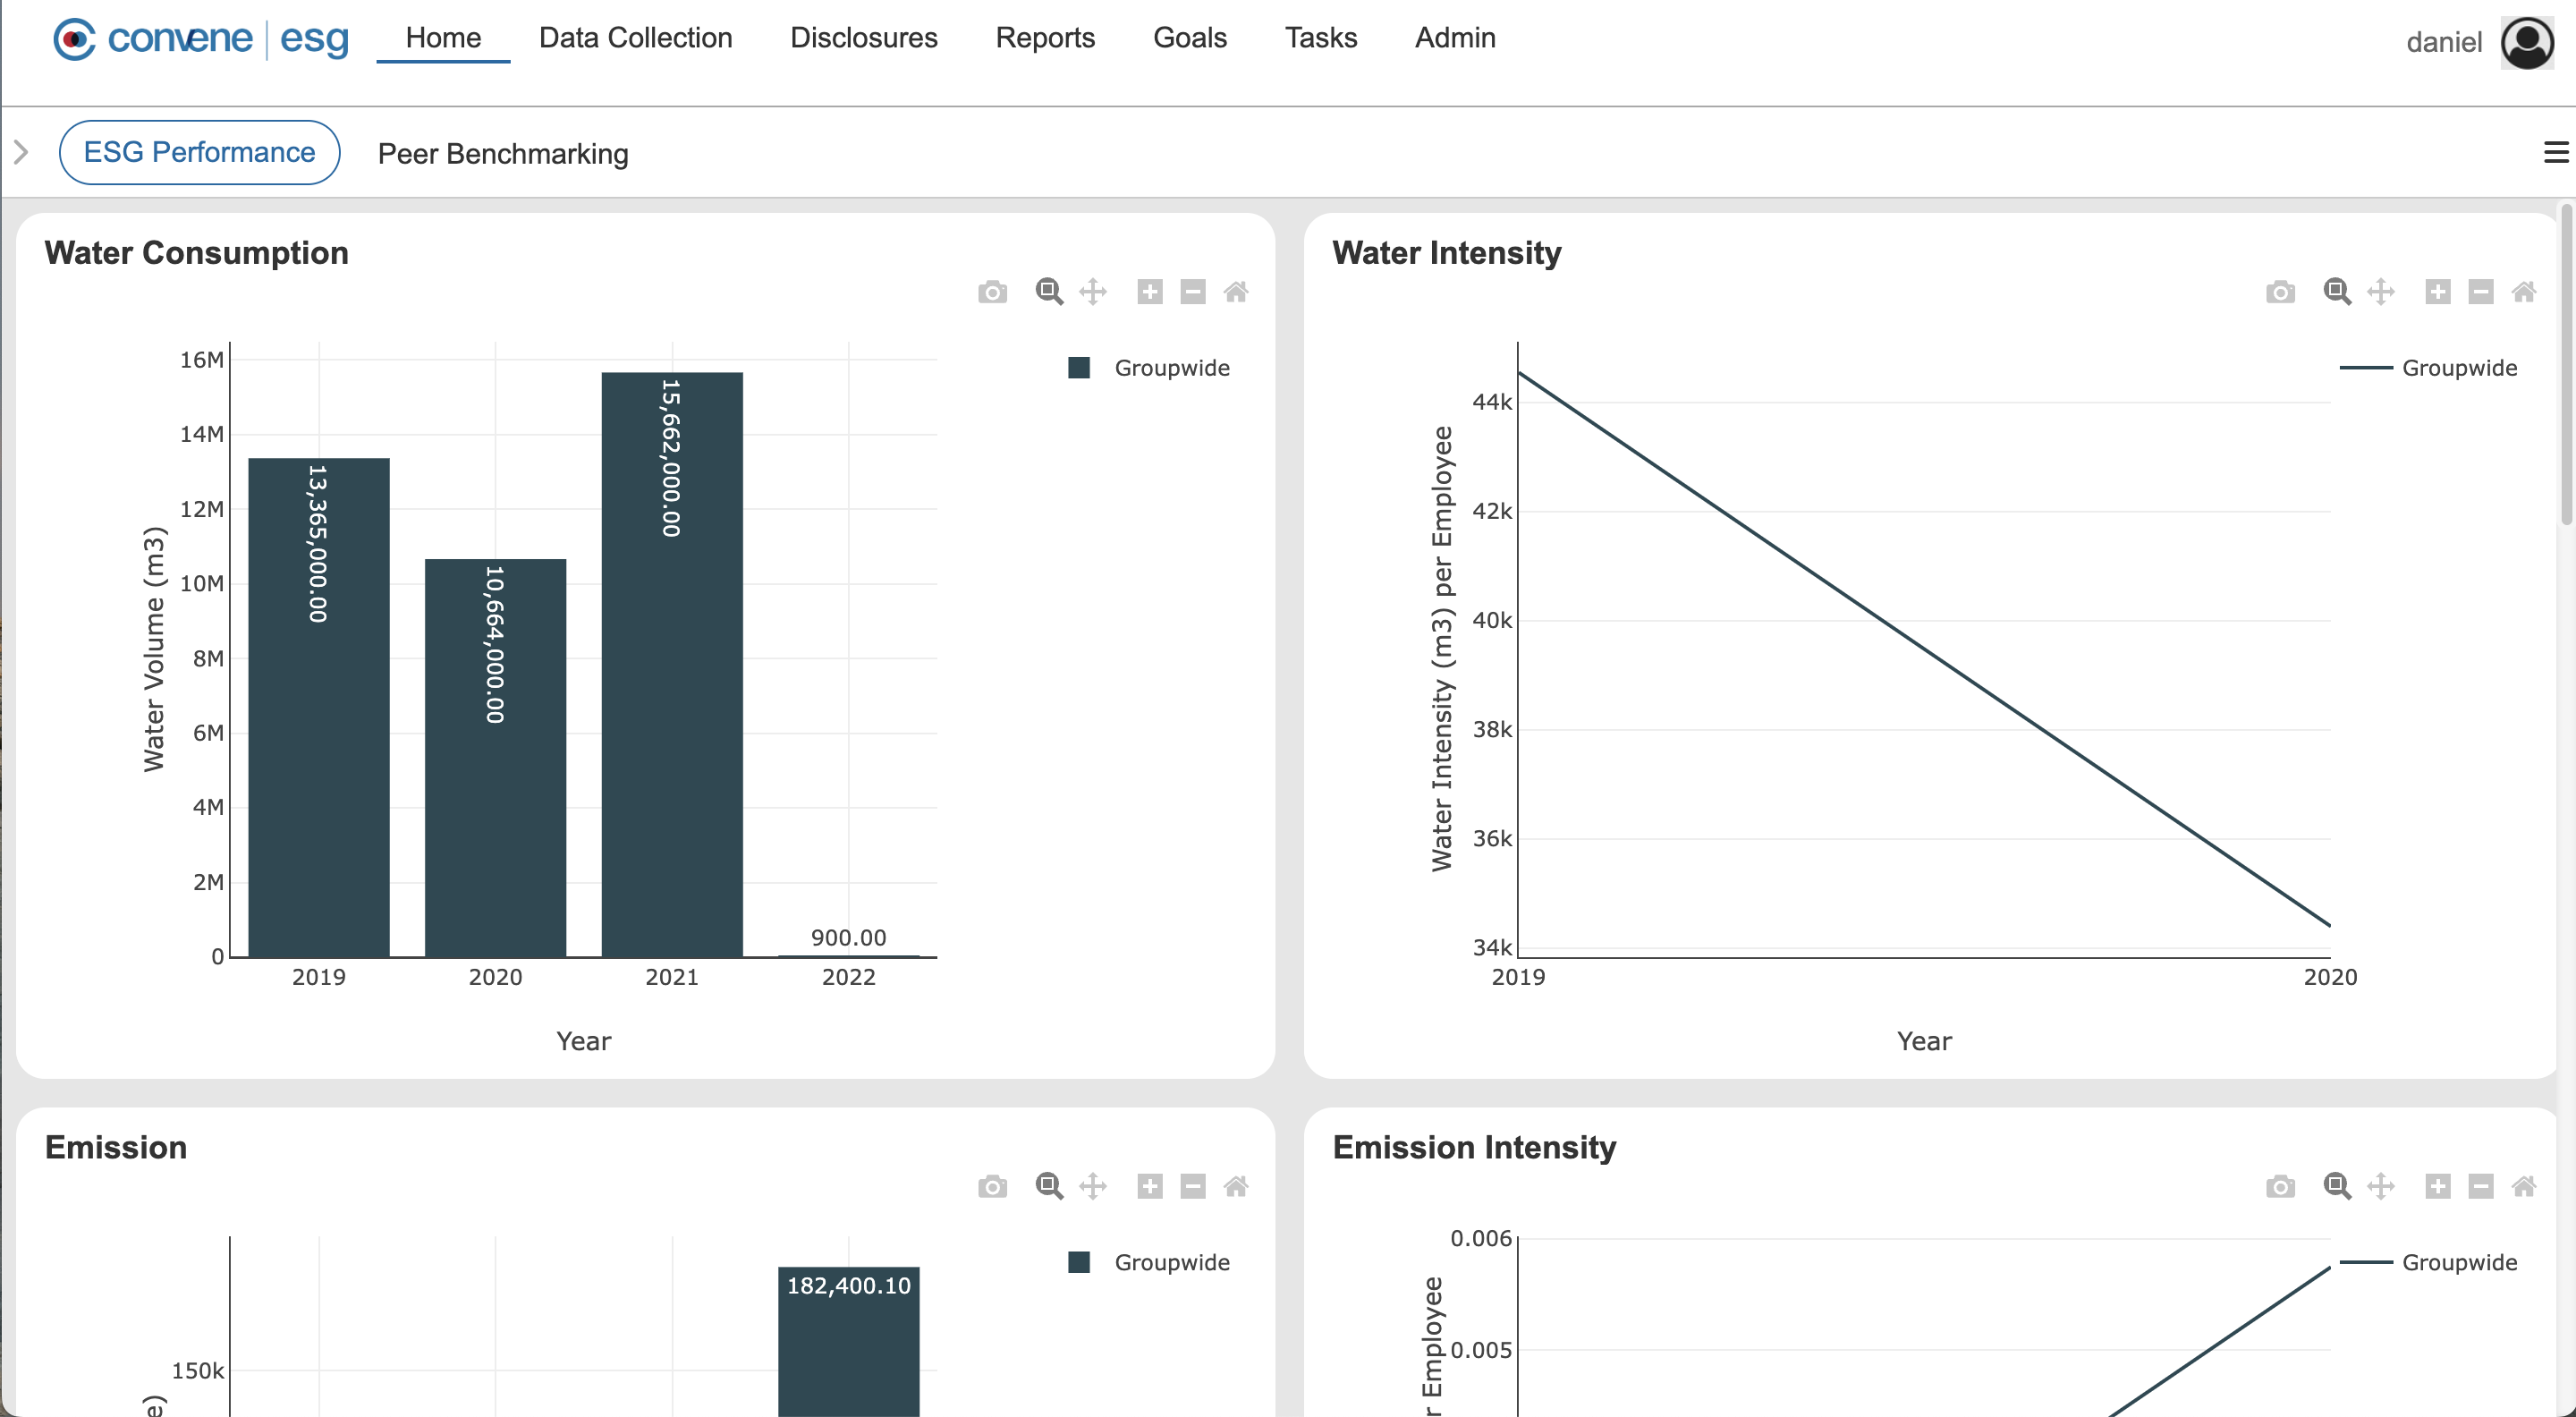Select the zoom tool on Water Intensity chart
Image resolution: width=2576 pixels, height=1417 pixels.
click(2337, 291)
